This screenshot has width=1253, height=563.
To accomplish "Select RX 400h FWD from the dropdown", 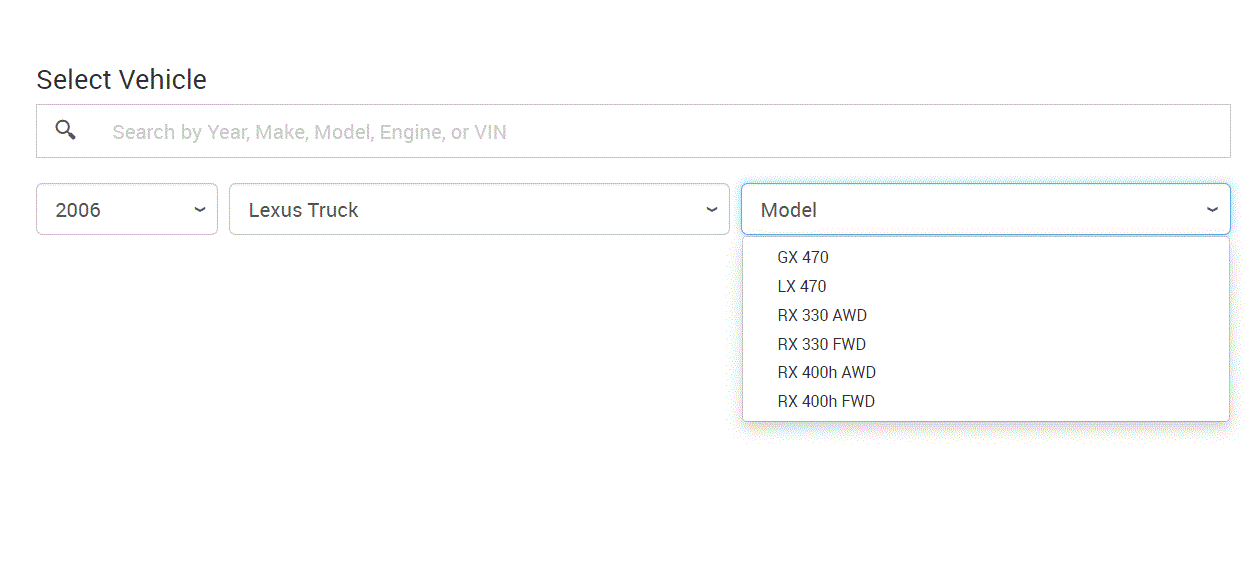I will [826, 401].
